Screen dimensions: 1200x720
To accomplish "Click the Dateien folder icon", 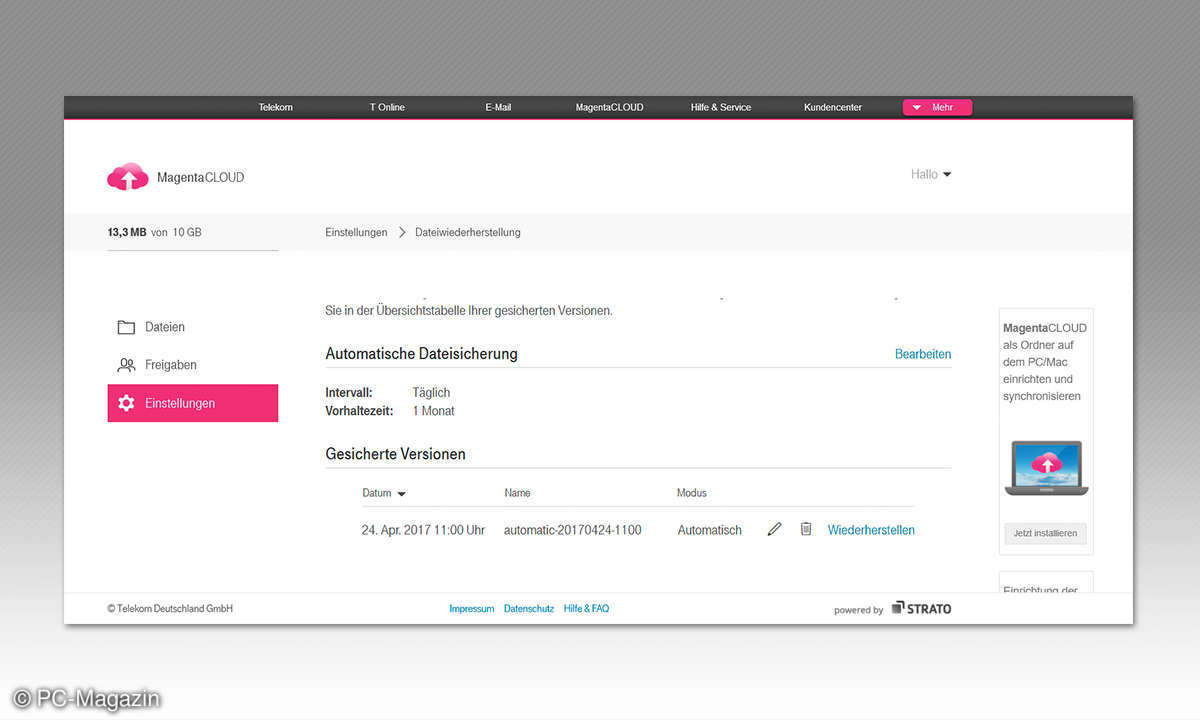I will [x=126, y=327].
